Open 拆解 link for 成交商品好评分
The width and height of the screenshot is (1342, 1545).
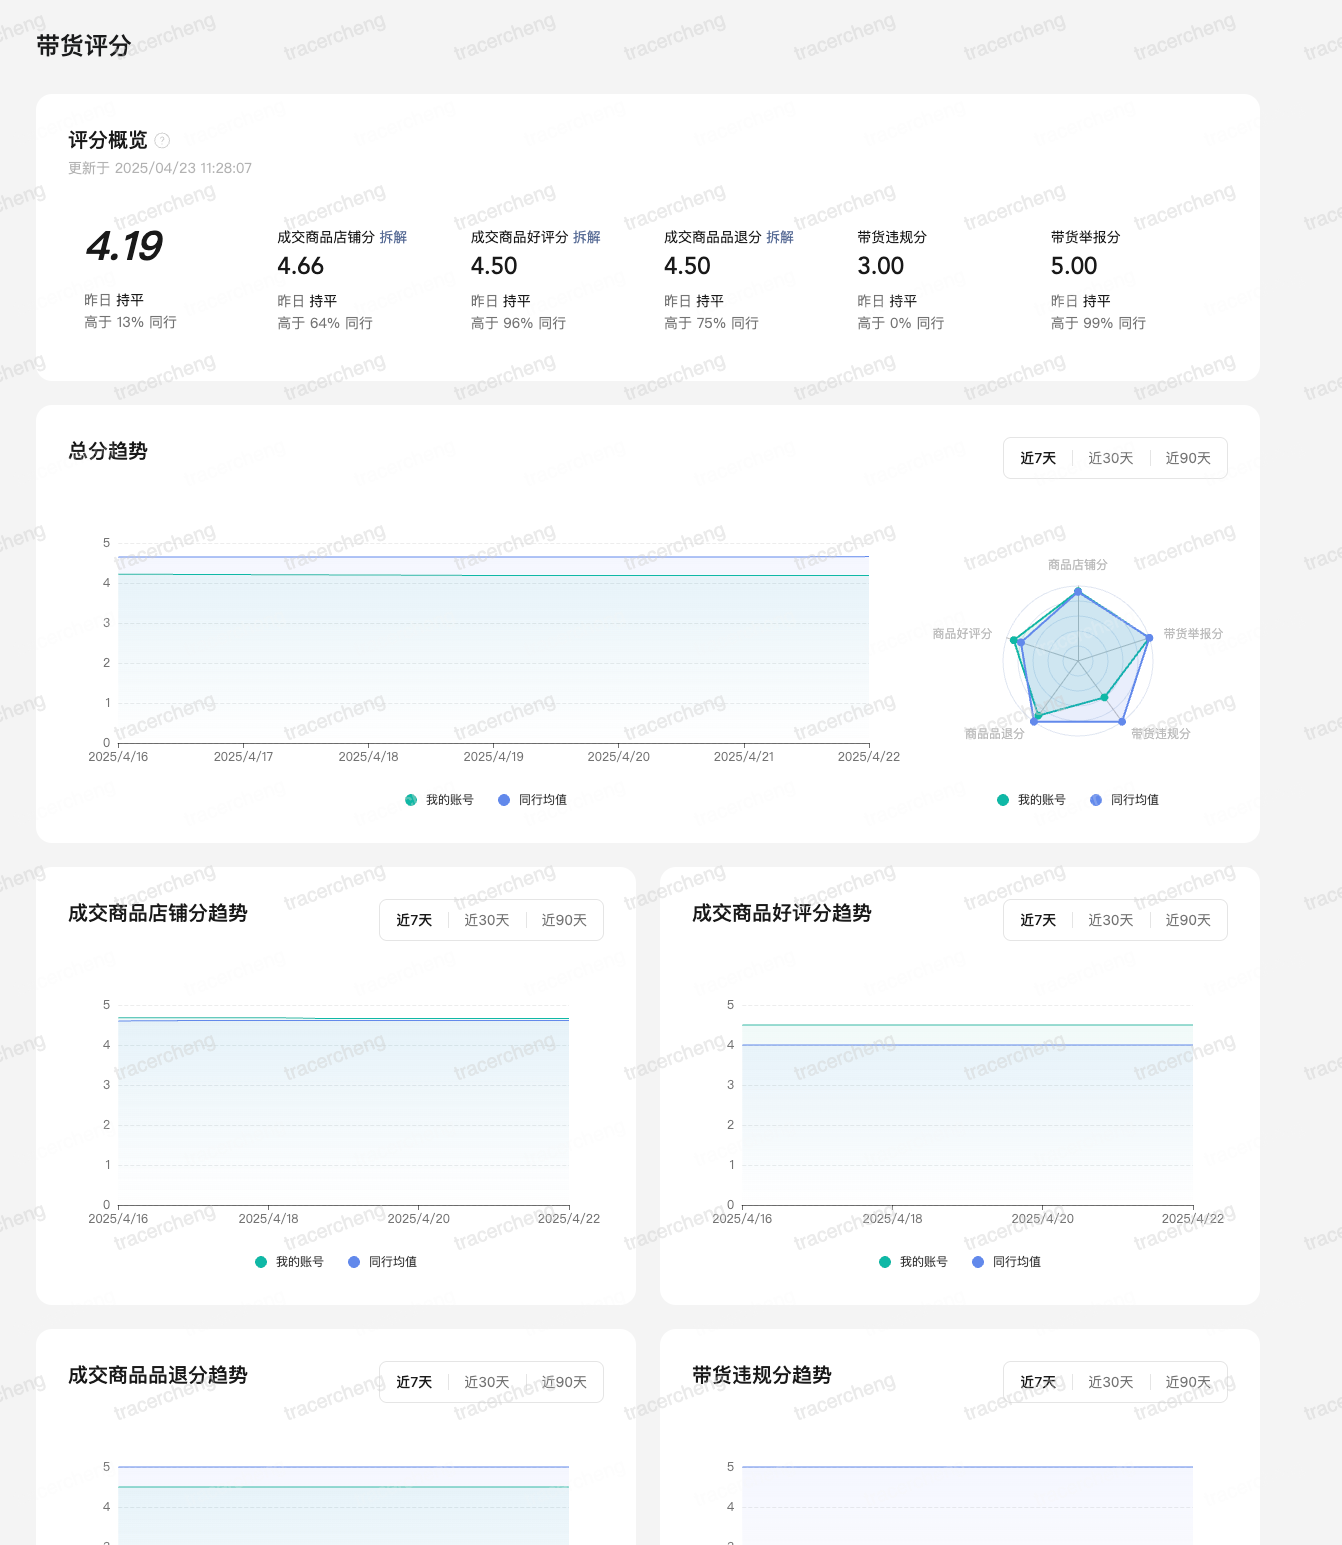587,237
